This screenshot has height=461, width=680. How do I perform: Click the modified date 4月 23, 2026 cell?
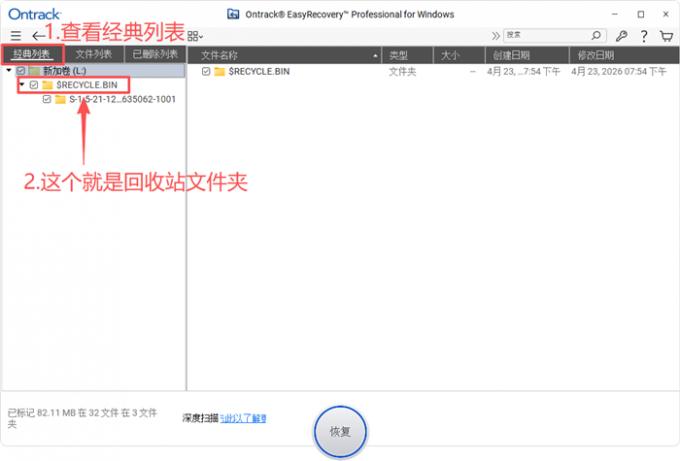tap(618, 72)
